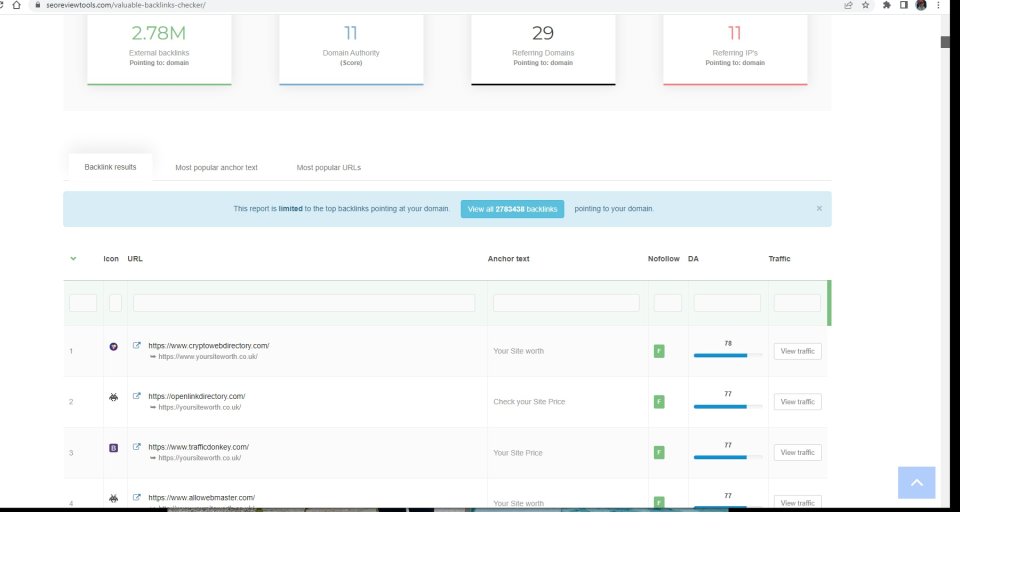The width and height of the screenshot is (1024, 576).
Task: Switch to Backlink results tab
Action: tap(110, 167)
